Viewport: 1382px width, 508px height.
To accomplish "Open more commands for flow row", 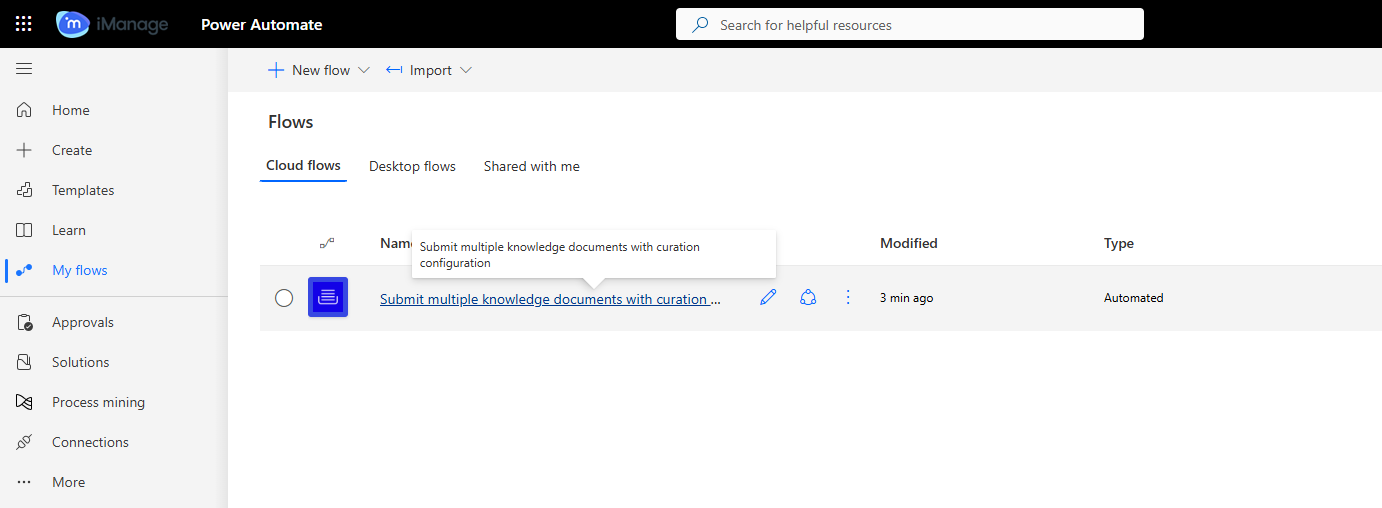I will (848, 297).
